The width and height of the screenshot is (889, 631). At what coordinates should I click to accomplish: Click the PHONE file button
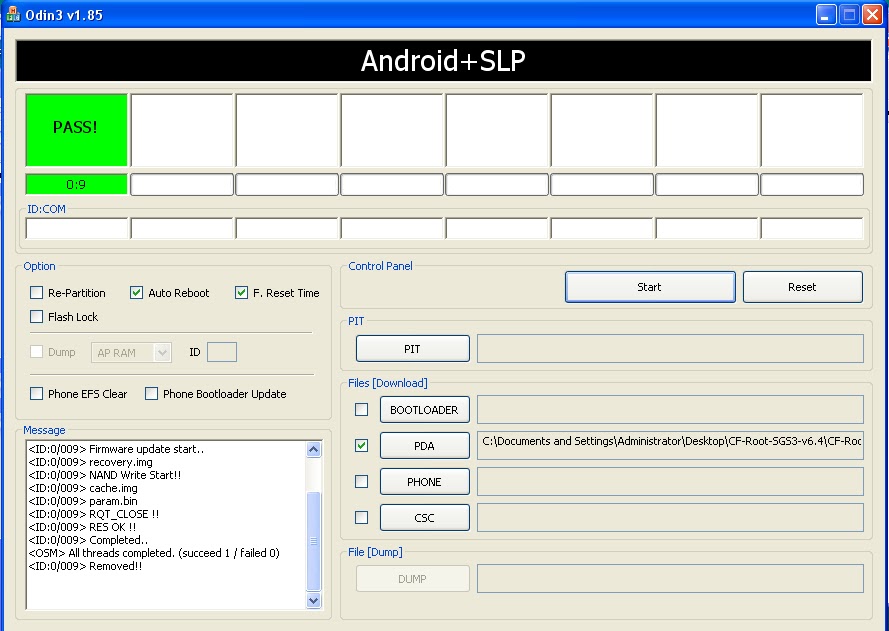tap(425, 481)
